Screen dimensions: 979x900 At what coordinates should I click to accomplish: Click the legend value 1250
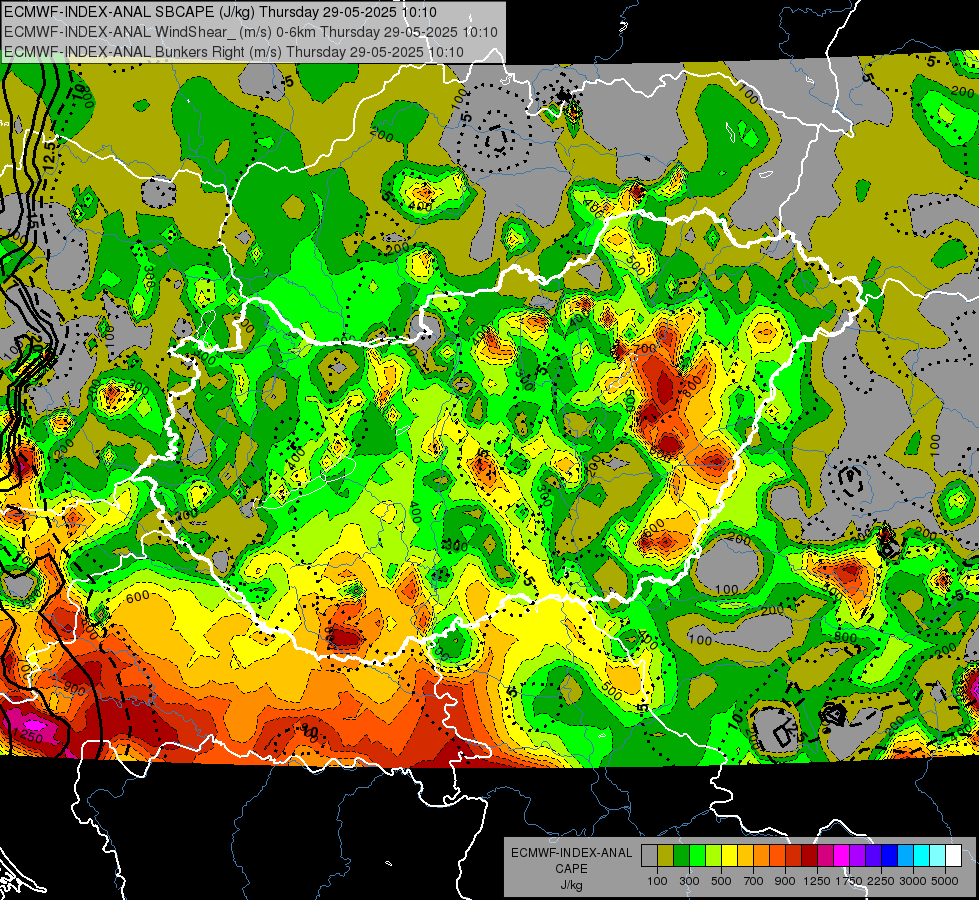(817, 881)
